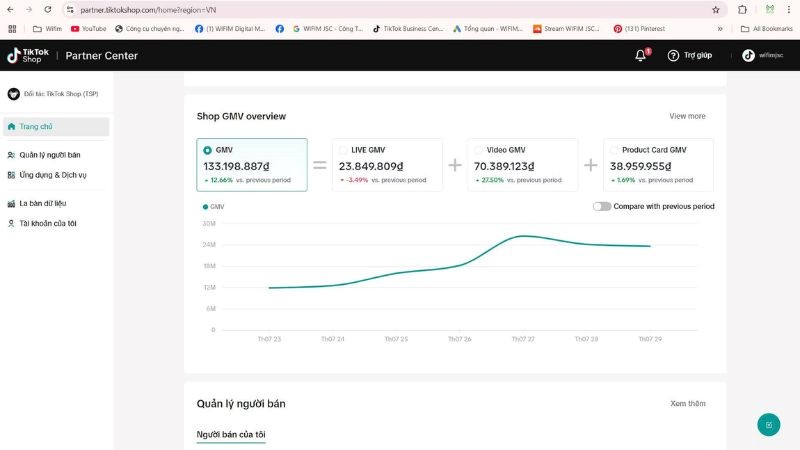Viewport: 800px width, 450px height.
Task: Select the Video GMV radio option
Action: (x=479, y=150)
